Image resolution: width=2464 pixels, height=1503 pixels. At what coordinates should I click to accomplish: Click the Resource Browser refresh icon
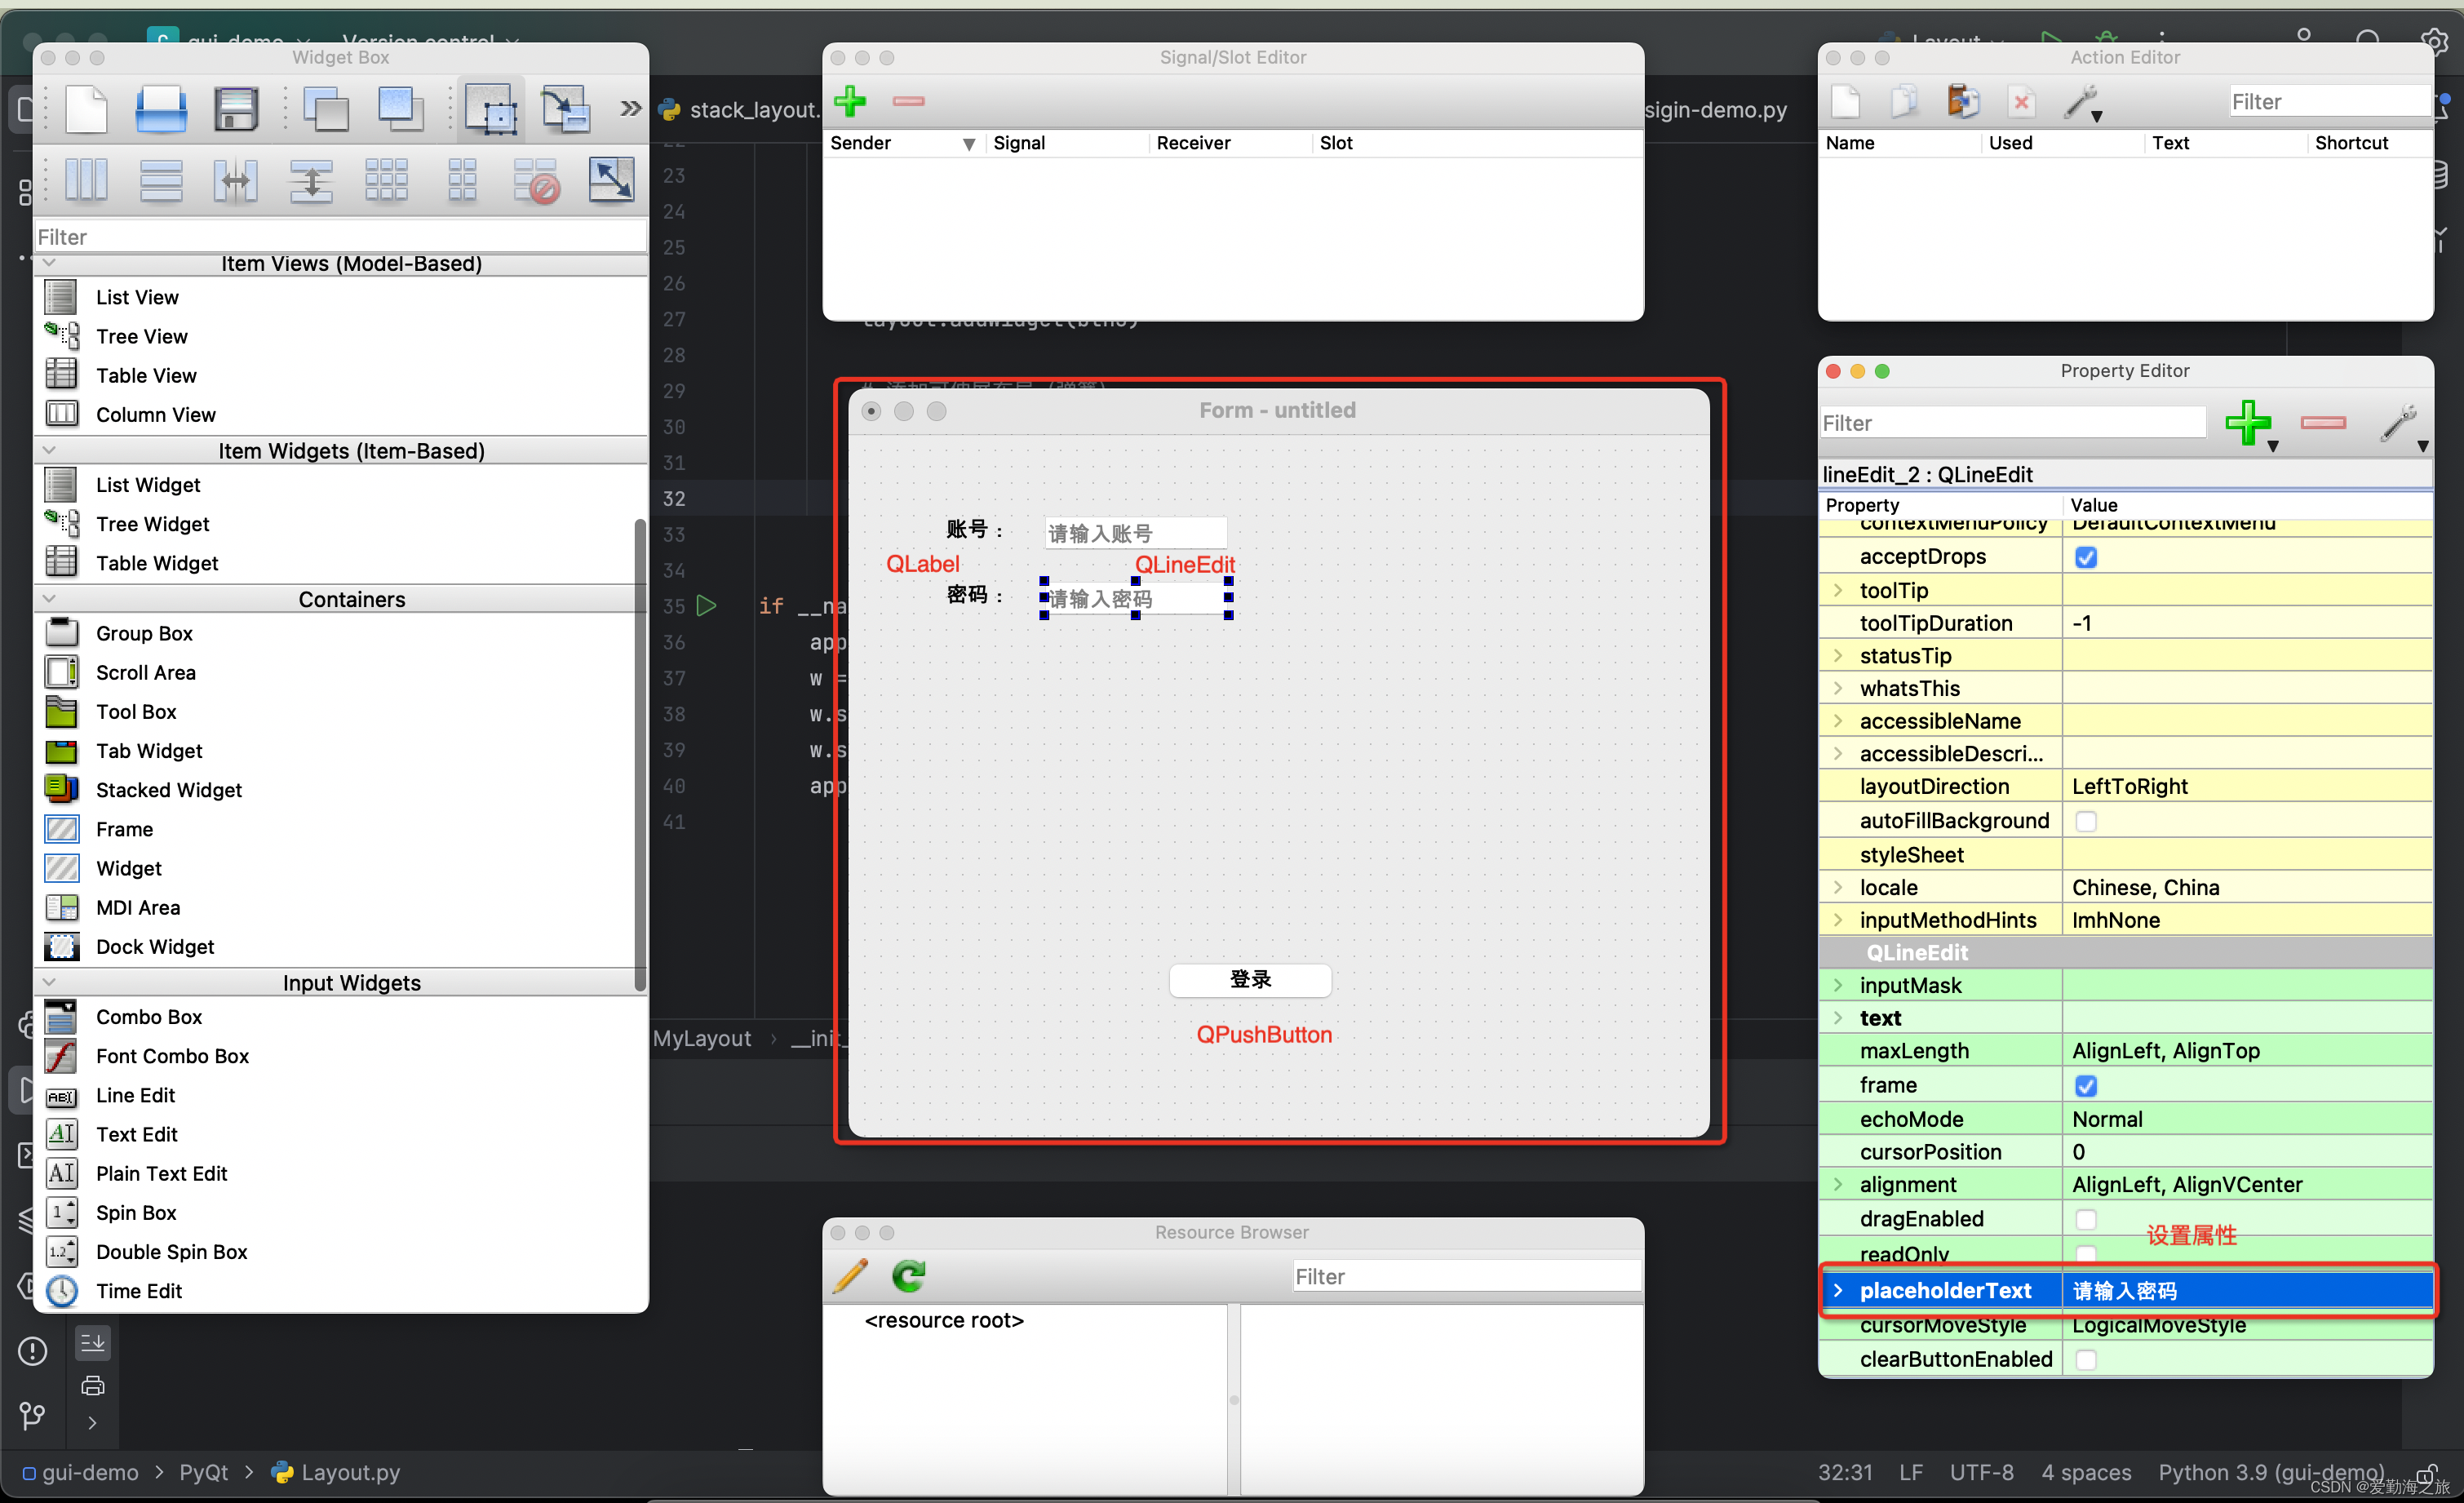910,1275
